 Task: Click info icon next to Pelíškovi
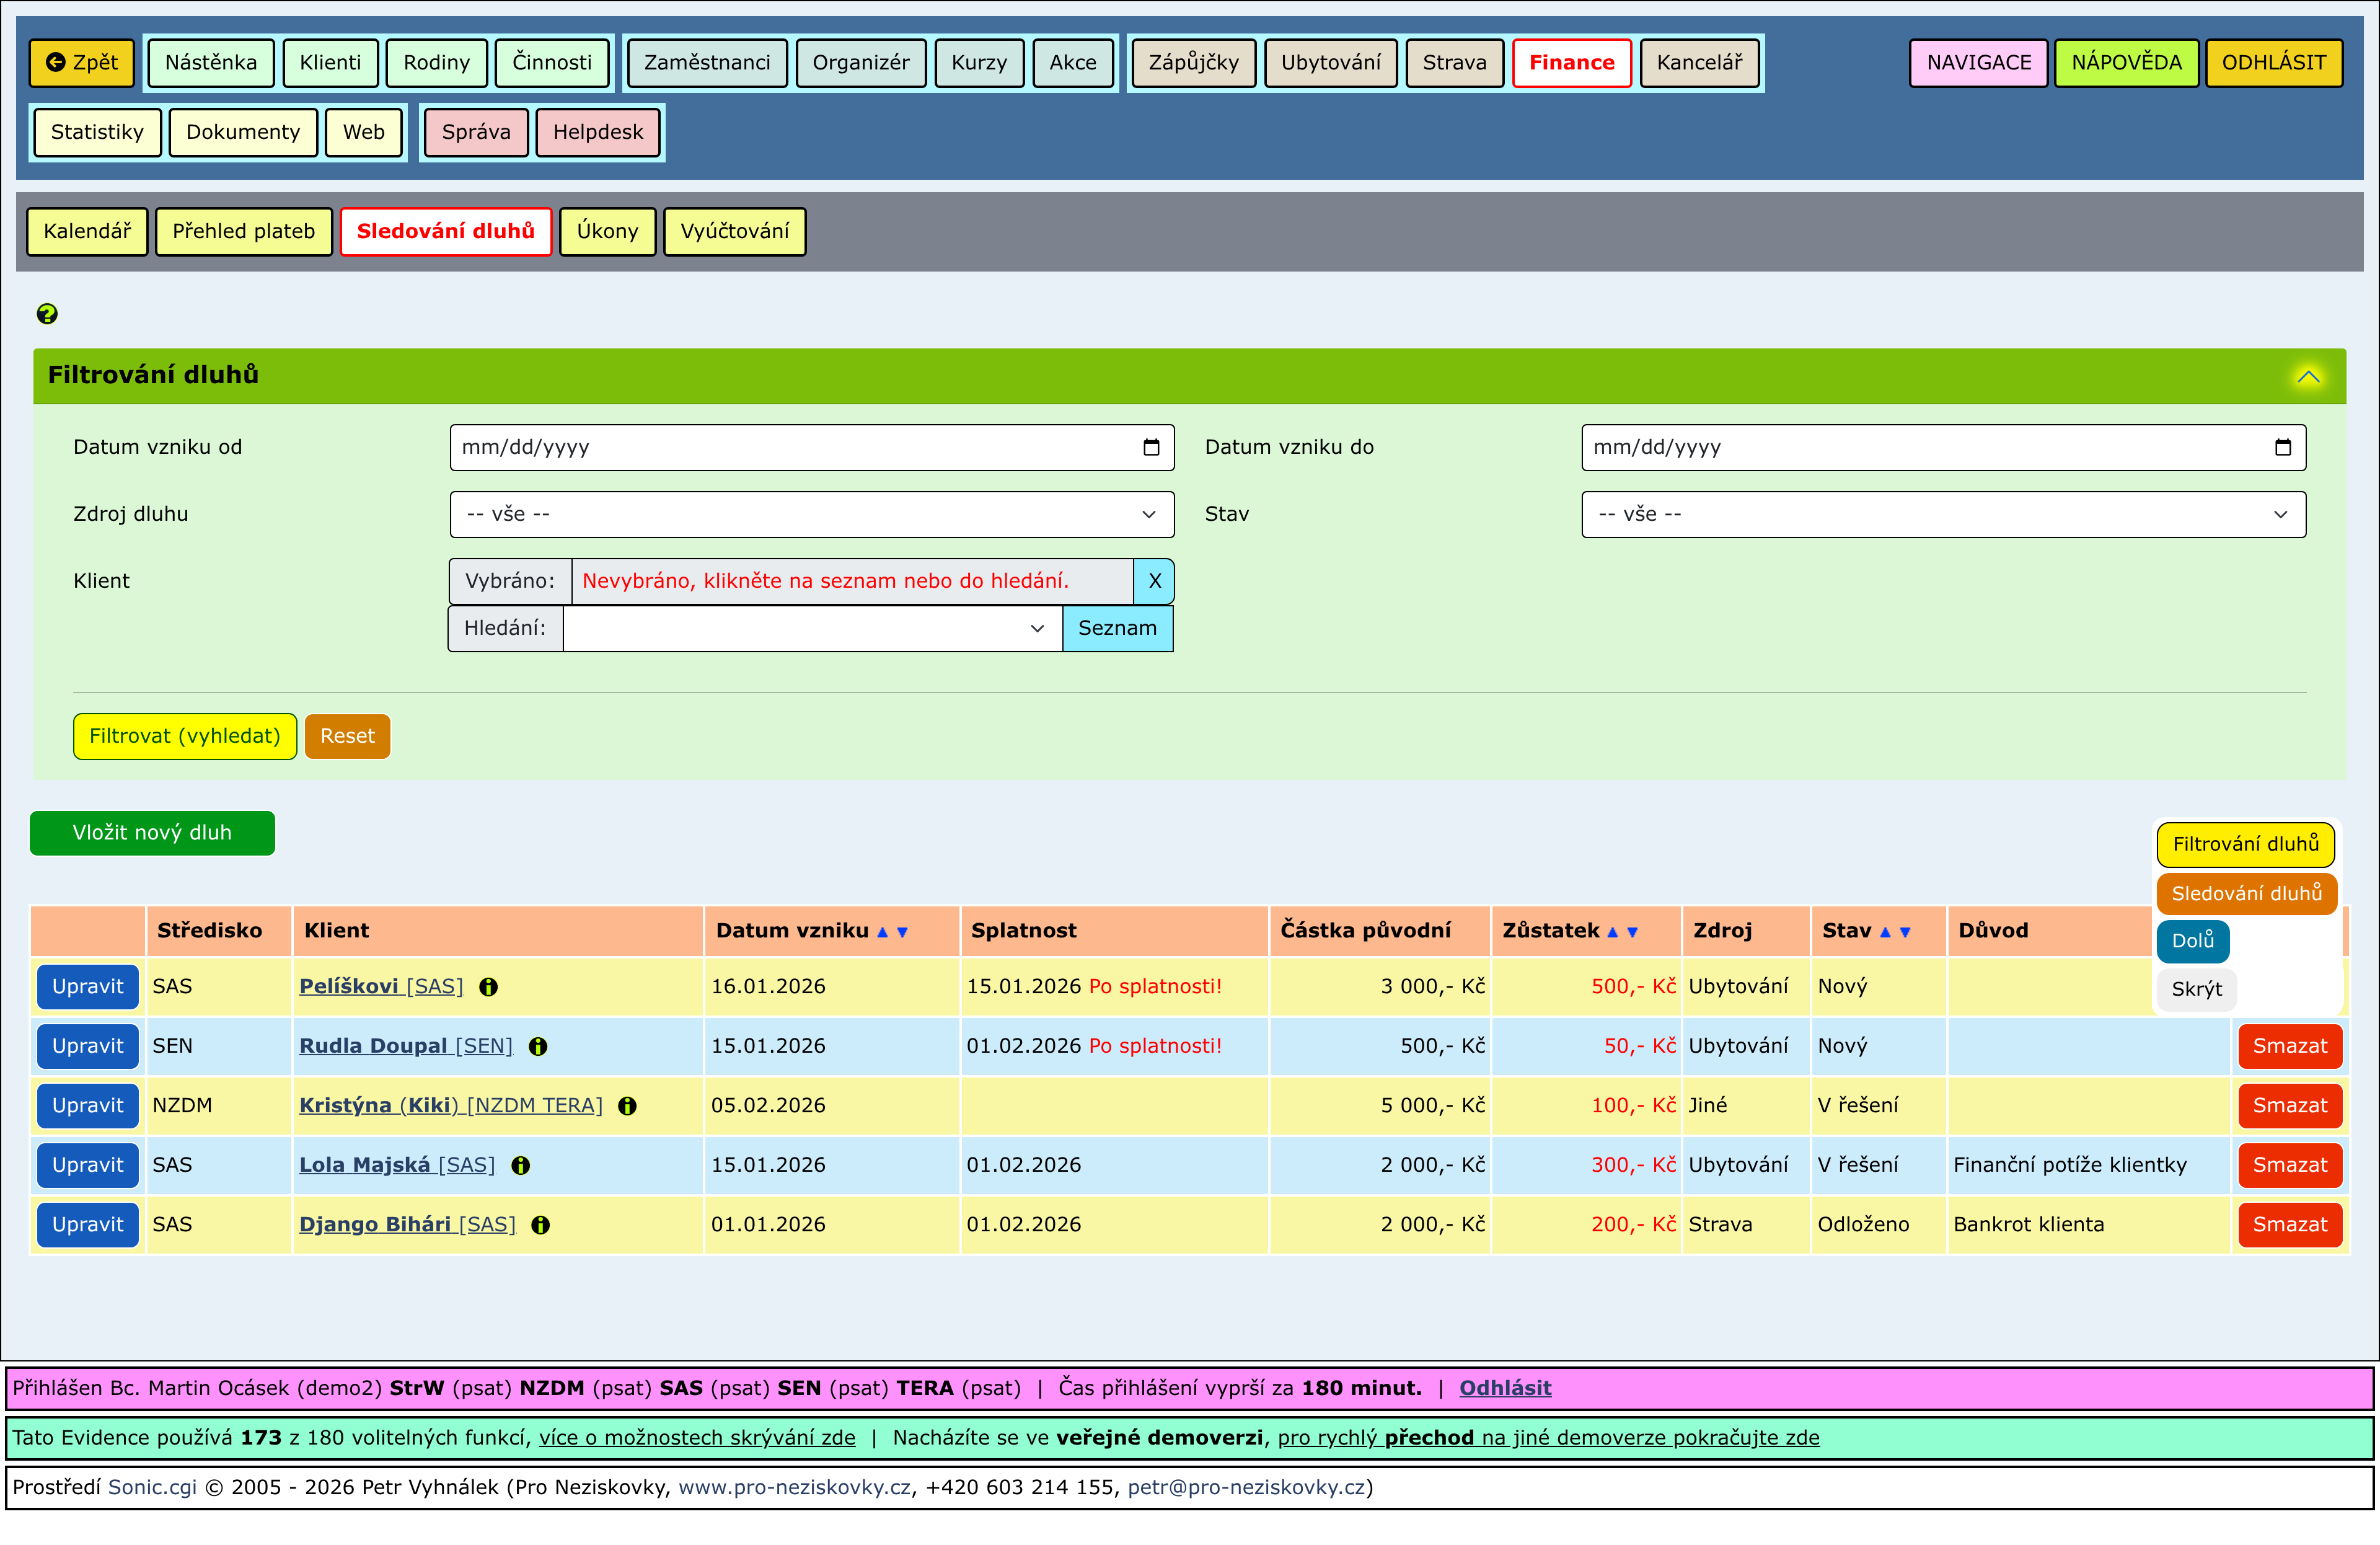click(488, 987)
